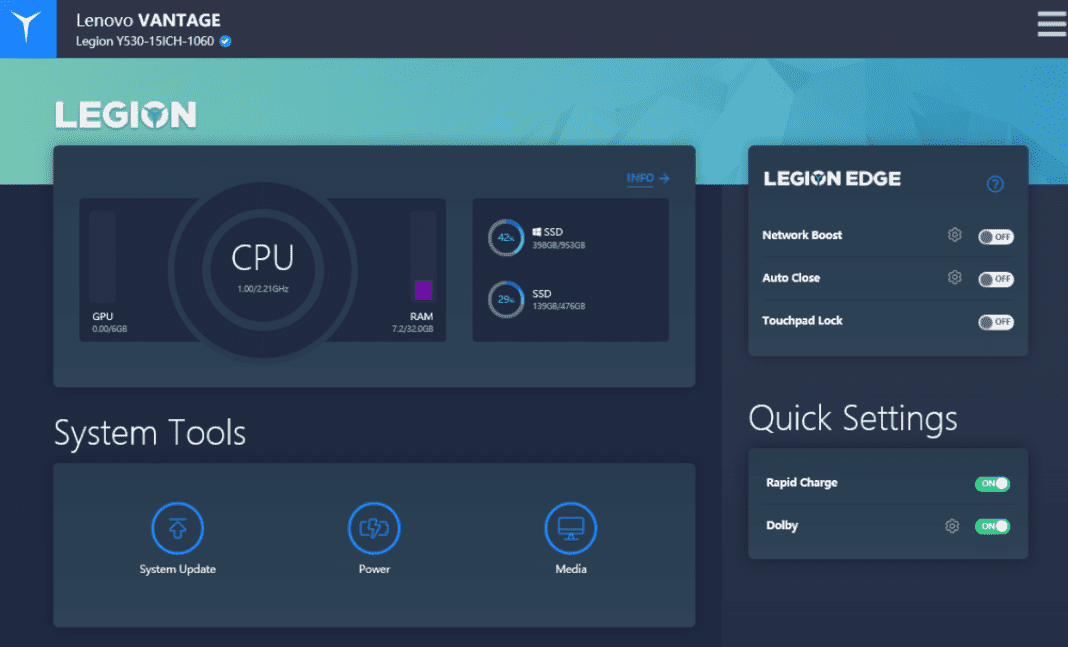Click the Legion Y530-15ICH-1060 device name
Screen dimensions: 1068x647
coord(145,41)
